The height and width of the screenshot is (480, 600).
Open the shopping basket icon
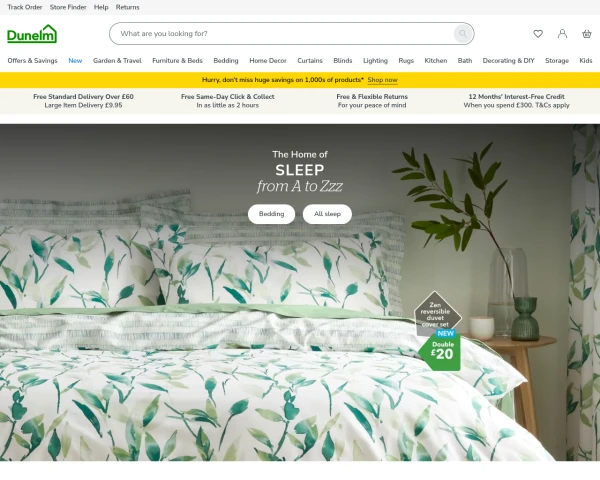pos(587,34)
